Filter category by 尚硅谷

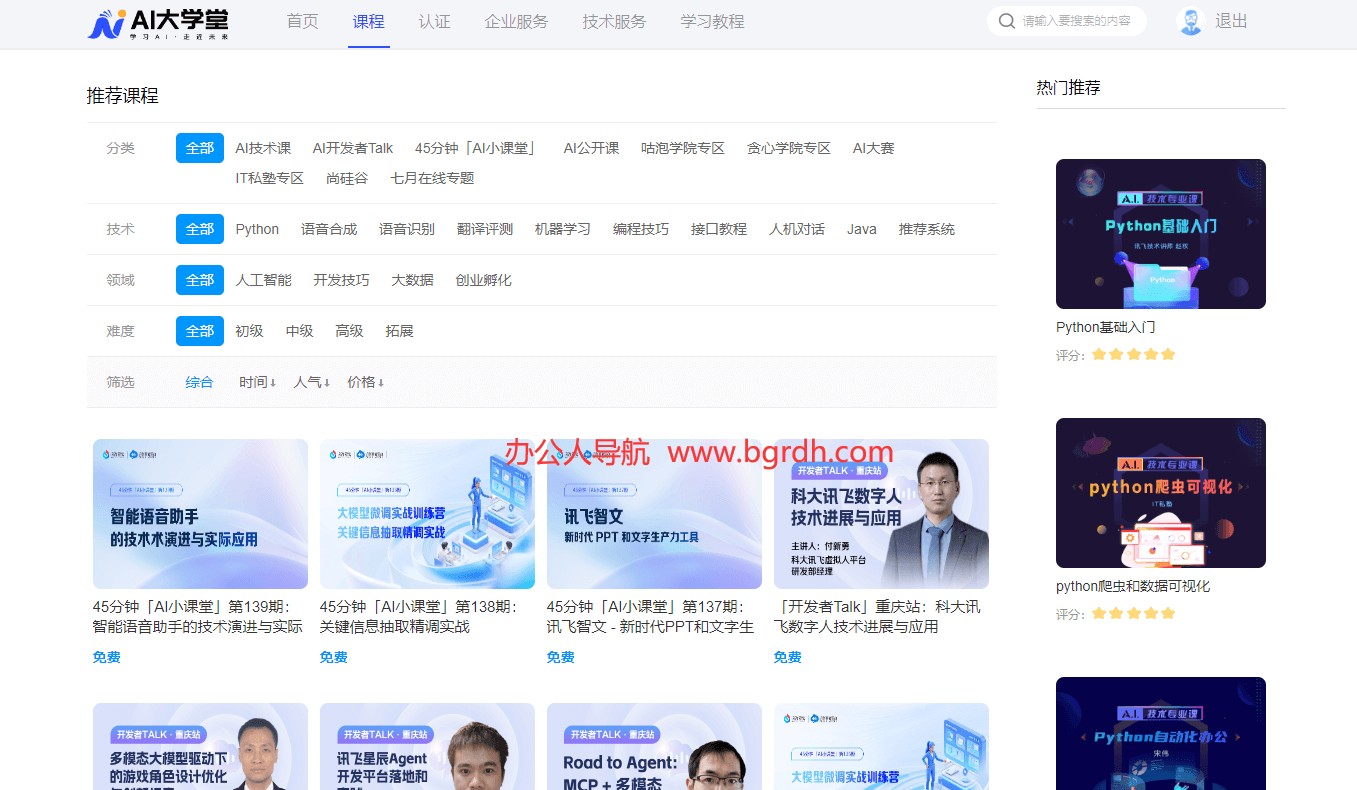pos(347,178)
